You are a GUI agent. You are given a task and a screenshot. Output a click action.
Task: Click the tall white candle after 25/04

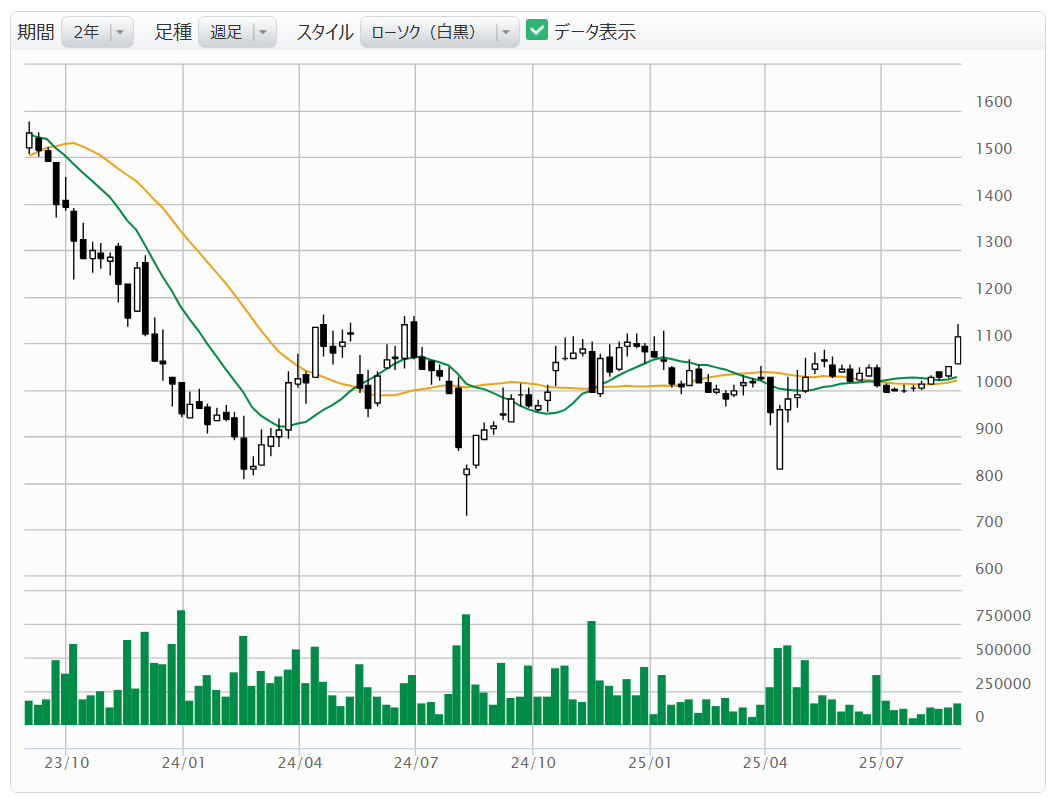click(x=780, y=438)
